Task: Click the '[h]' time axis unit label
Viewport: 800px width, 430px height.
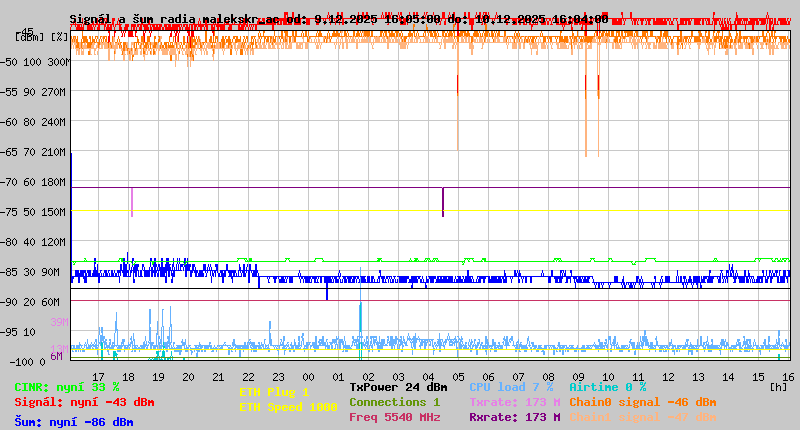Action: (778, 387)
